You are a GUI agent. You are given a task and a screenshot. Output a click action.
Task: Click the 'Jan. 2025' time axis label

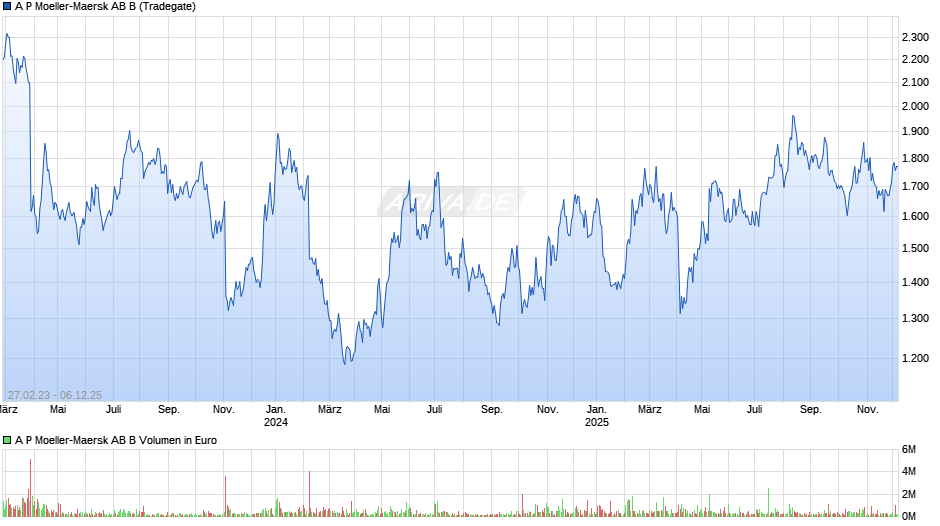(596, 416)
